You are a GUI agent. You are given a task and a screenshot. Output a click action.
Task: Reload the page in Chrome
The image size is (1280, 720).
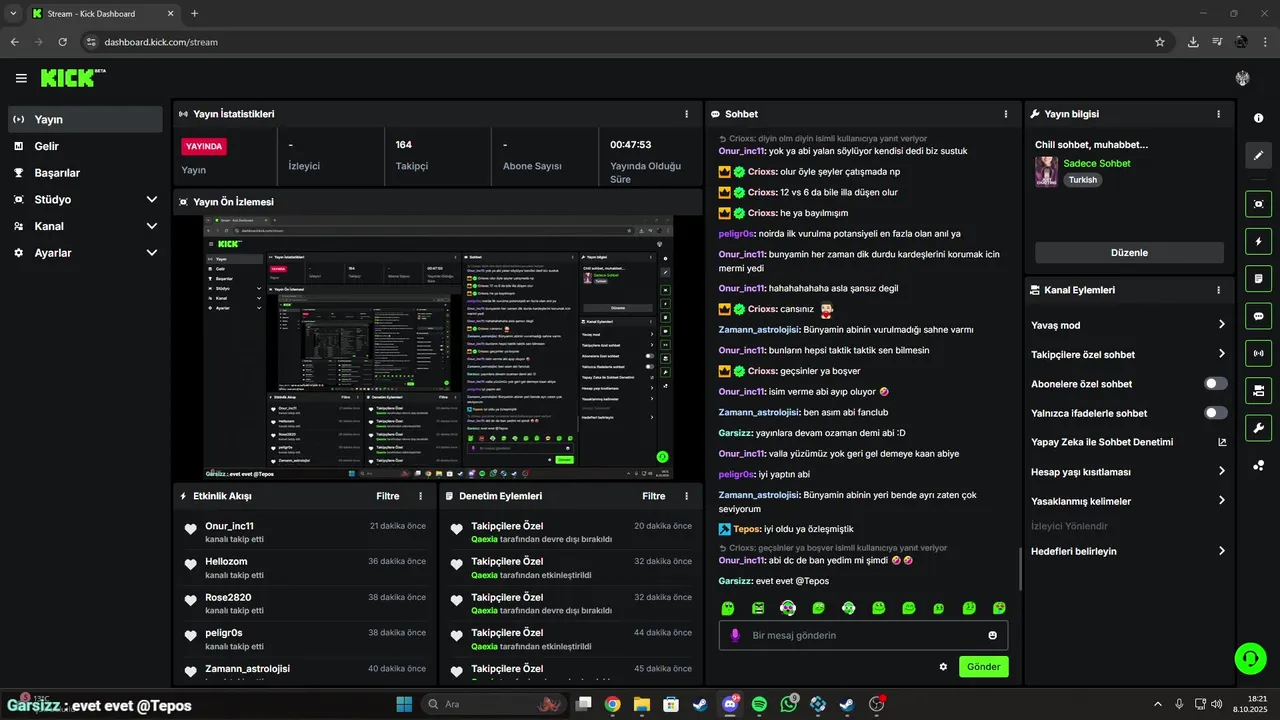[x=63, y=42]
